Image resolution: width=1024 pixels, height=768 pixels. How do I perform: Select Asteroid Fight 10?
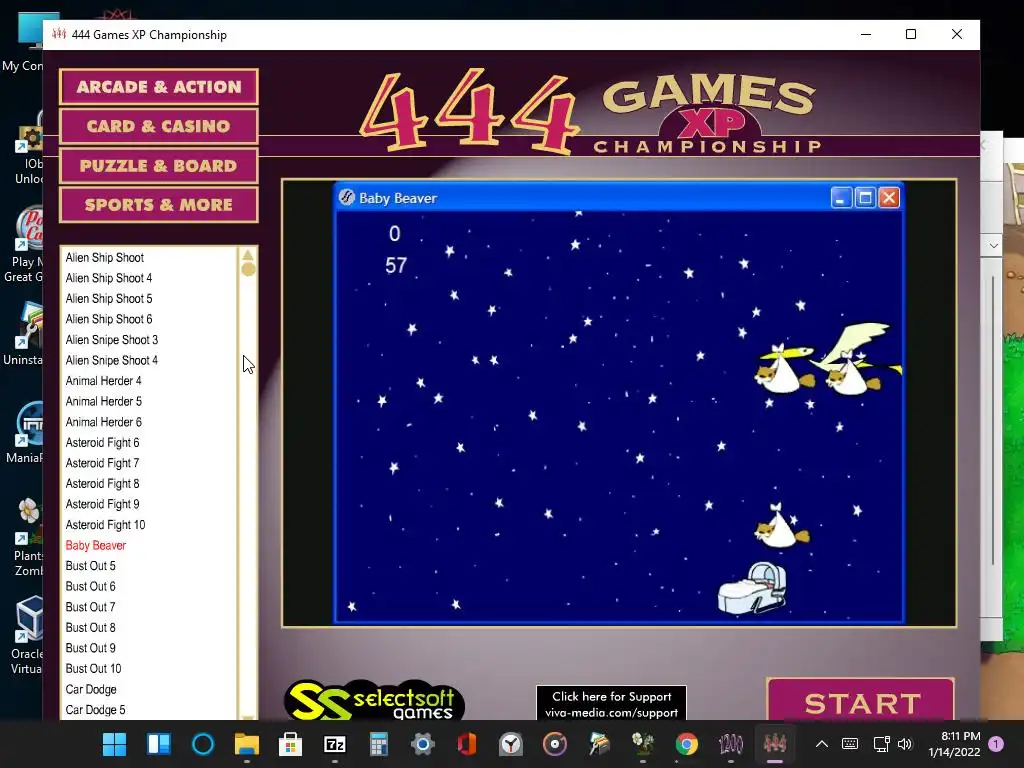105,525
